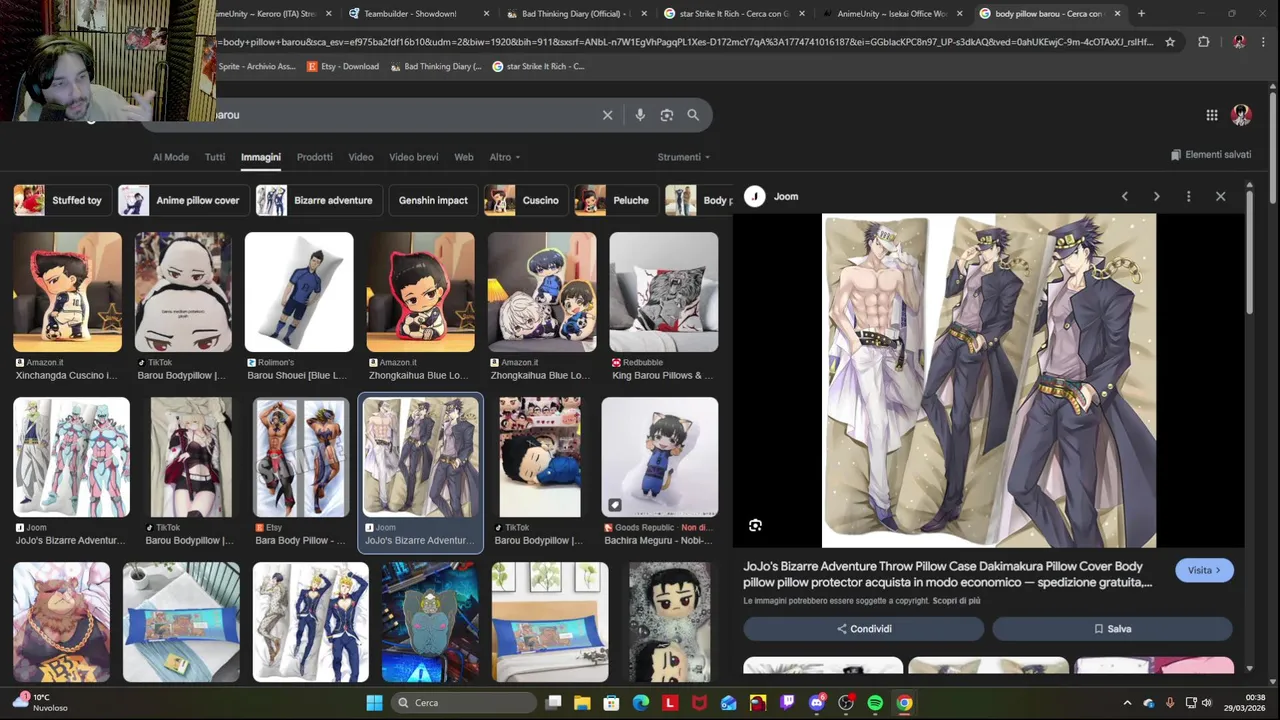The width and height of the screenshot is (1280, 720).
Task: Launch Microsoft Edge from the taskbar
Action: click(x=641, y=703)
